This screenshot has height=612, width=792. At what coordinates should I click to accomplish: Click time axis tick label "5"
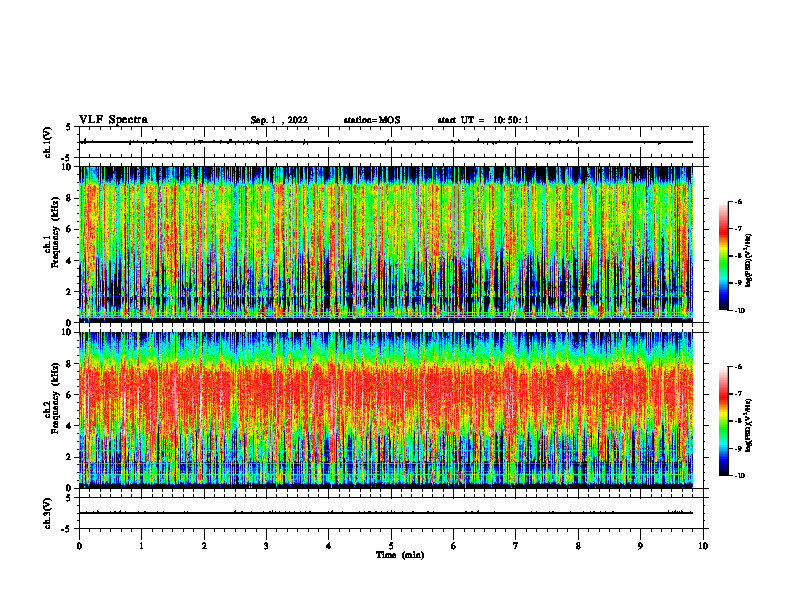coord(391,546)
